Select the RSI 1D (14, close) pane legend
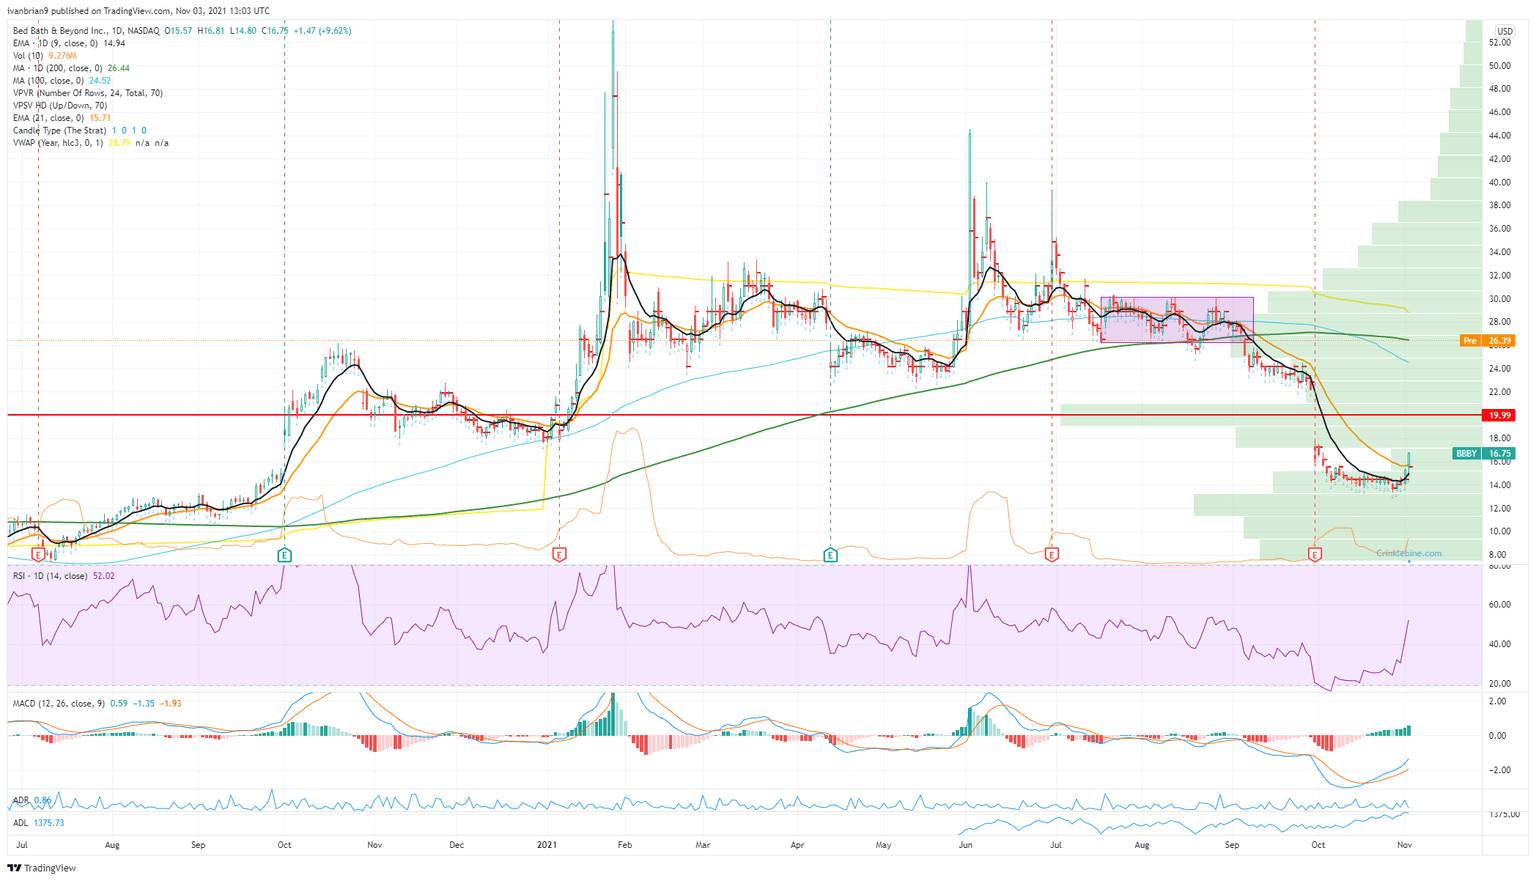 pyautogui.click(x=63, y=575)
